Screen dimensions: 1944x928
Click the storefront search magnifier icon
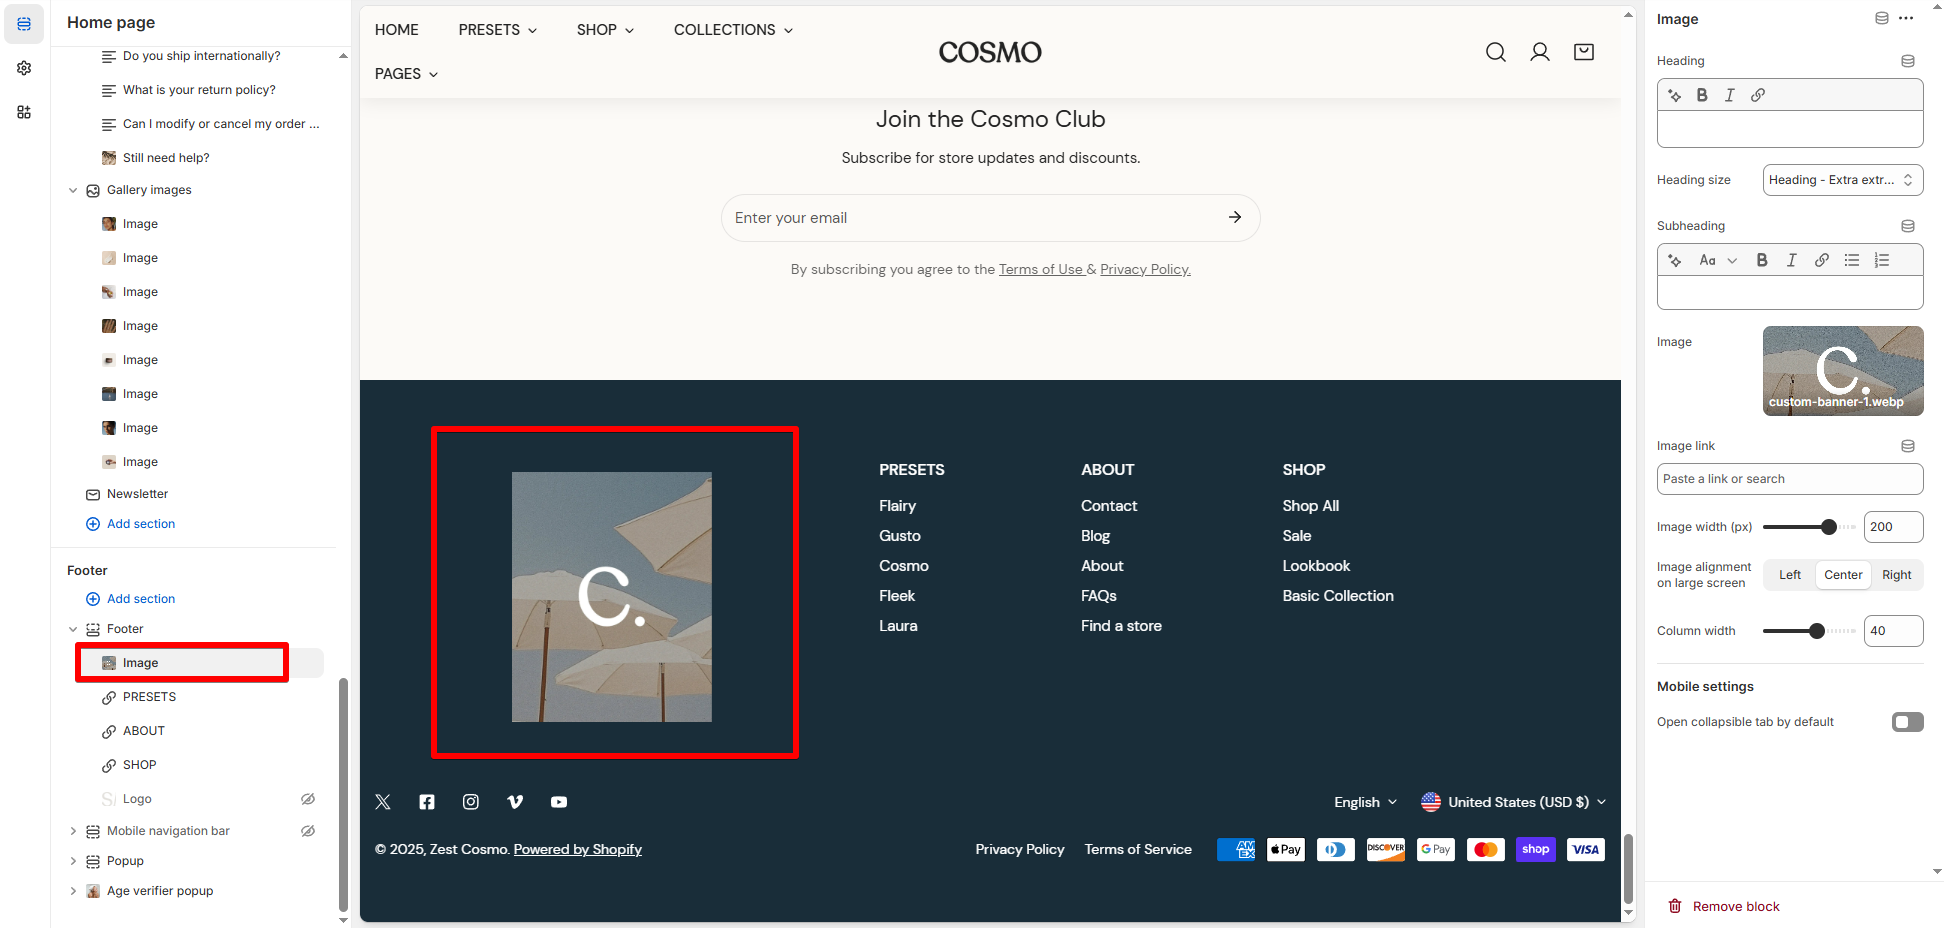pos(1495,52)
